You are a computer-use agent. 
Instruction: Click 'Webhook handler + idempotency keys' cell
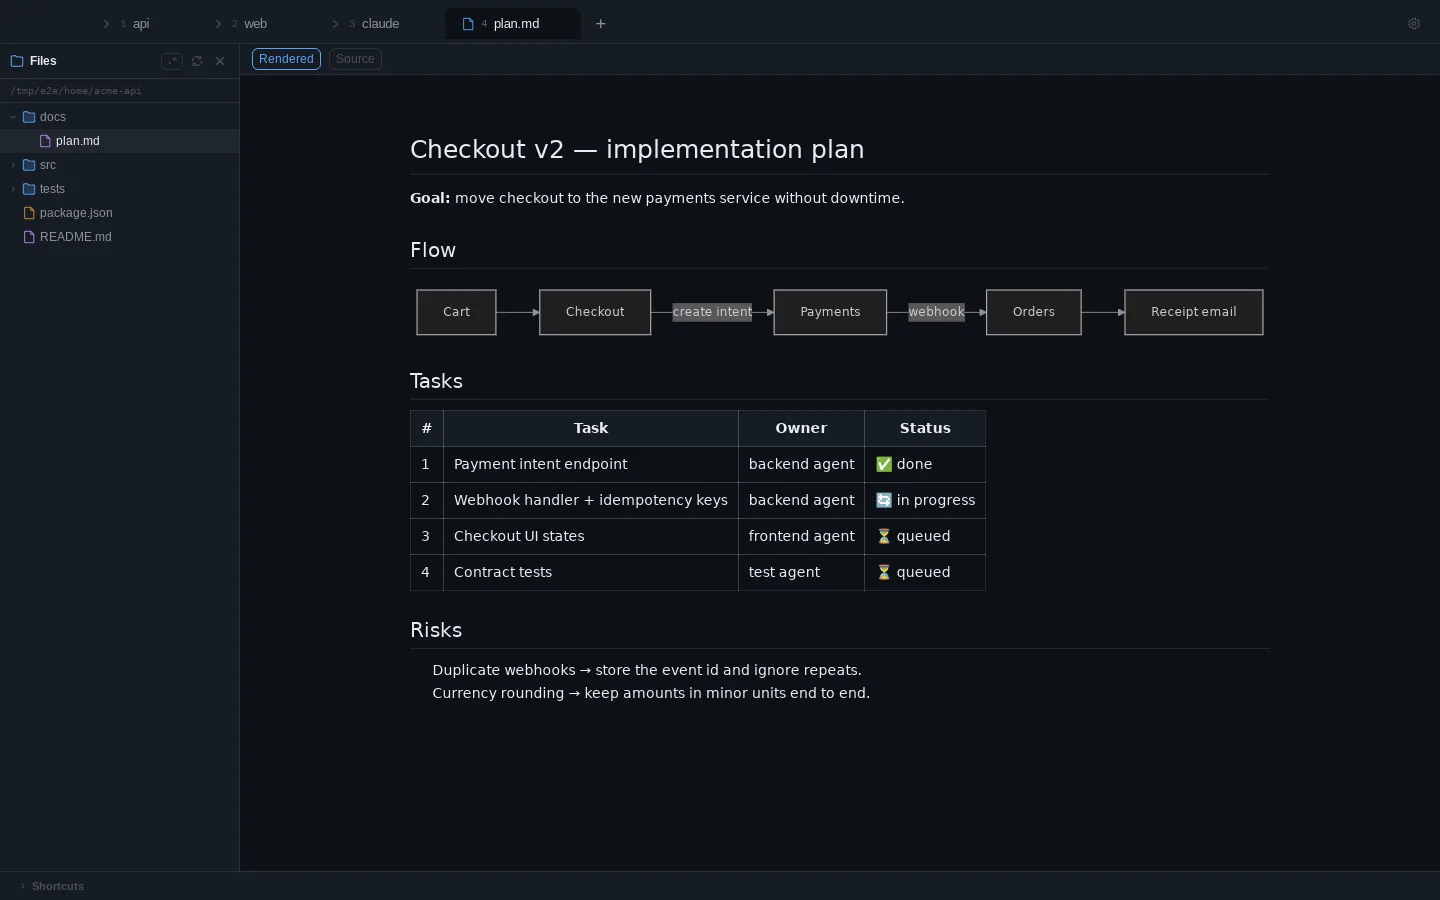tap(591, 500)
